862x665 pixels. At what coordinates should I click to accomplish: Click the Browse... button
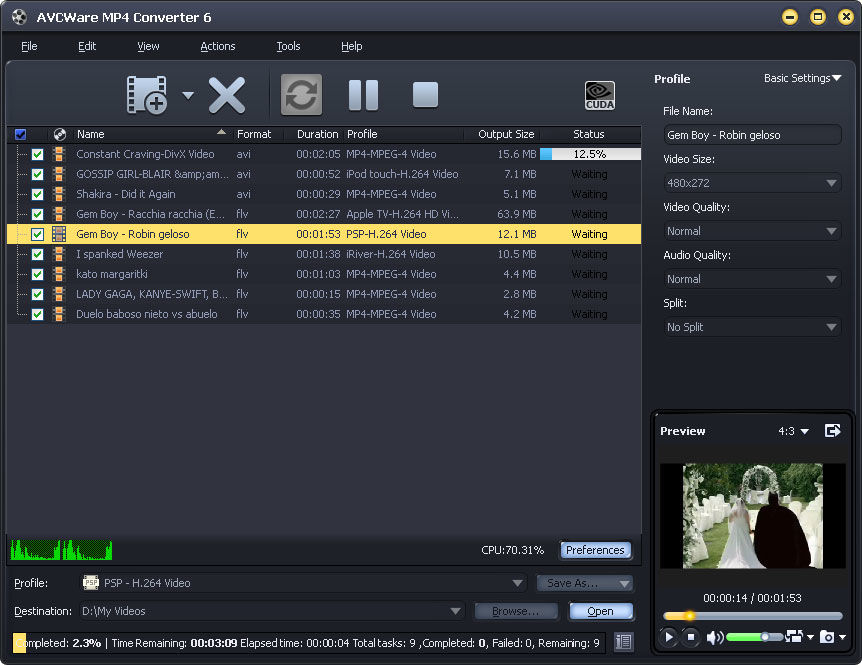[516, 611]
